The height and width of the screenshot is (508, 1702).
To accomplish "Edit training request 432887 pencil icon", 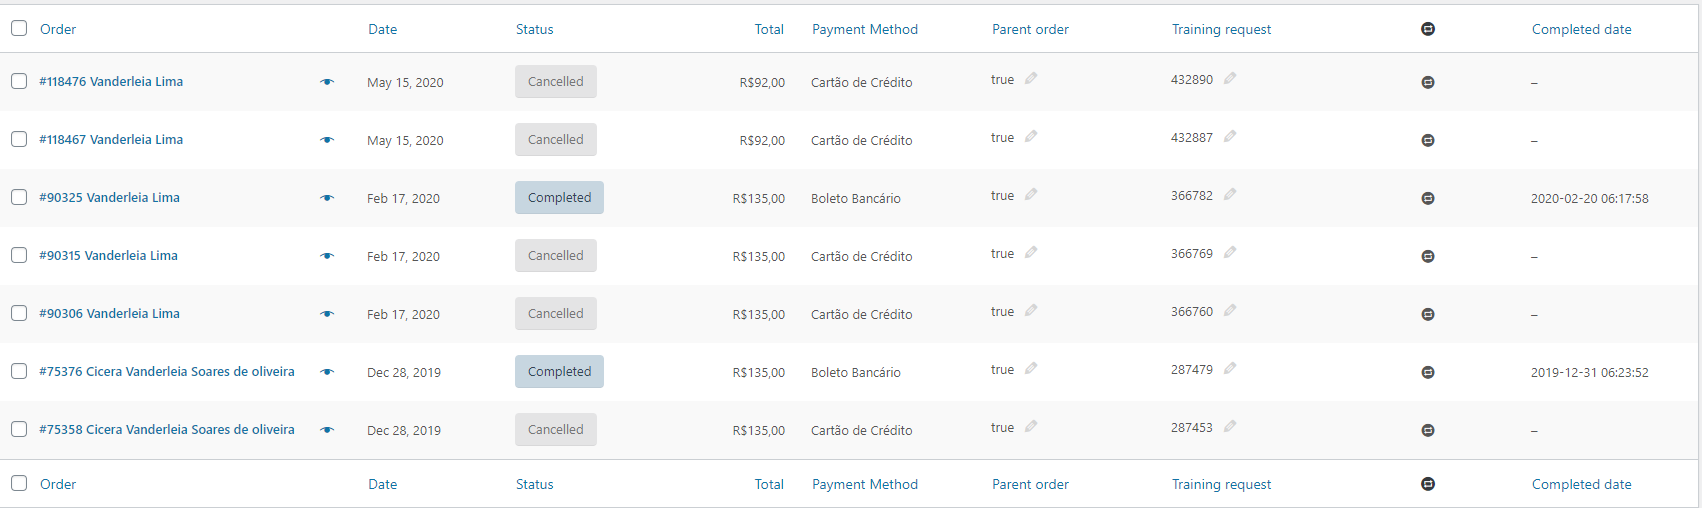I will 1230,137.
